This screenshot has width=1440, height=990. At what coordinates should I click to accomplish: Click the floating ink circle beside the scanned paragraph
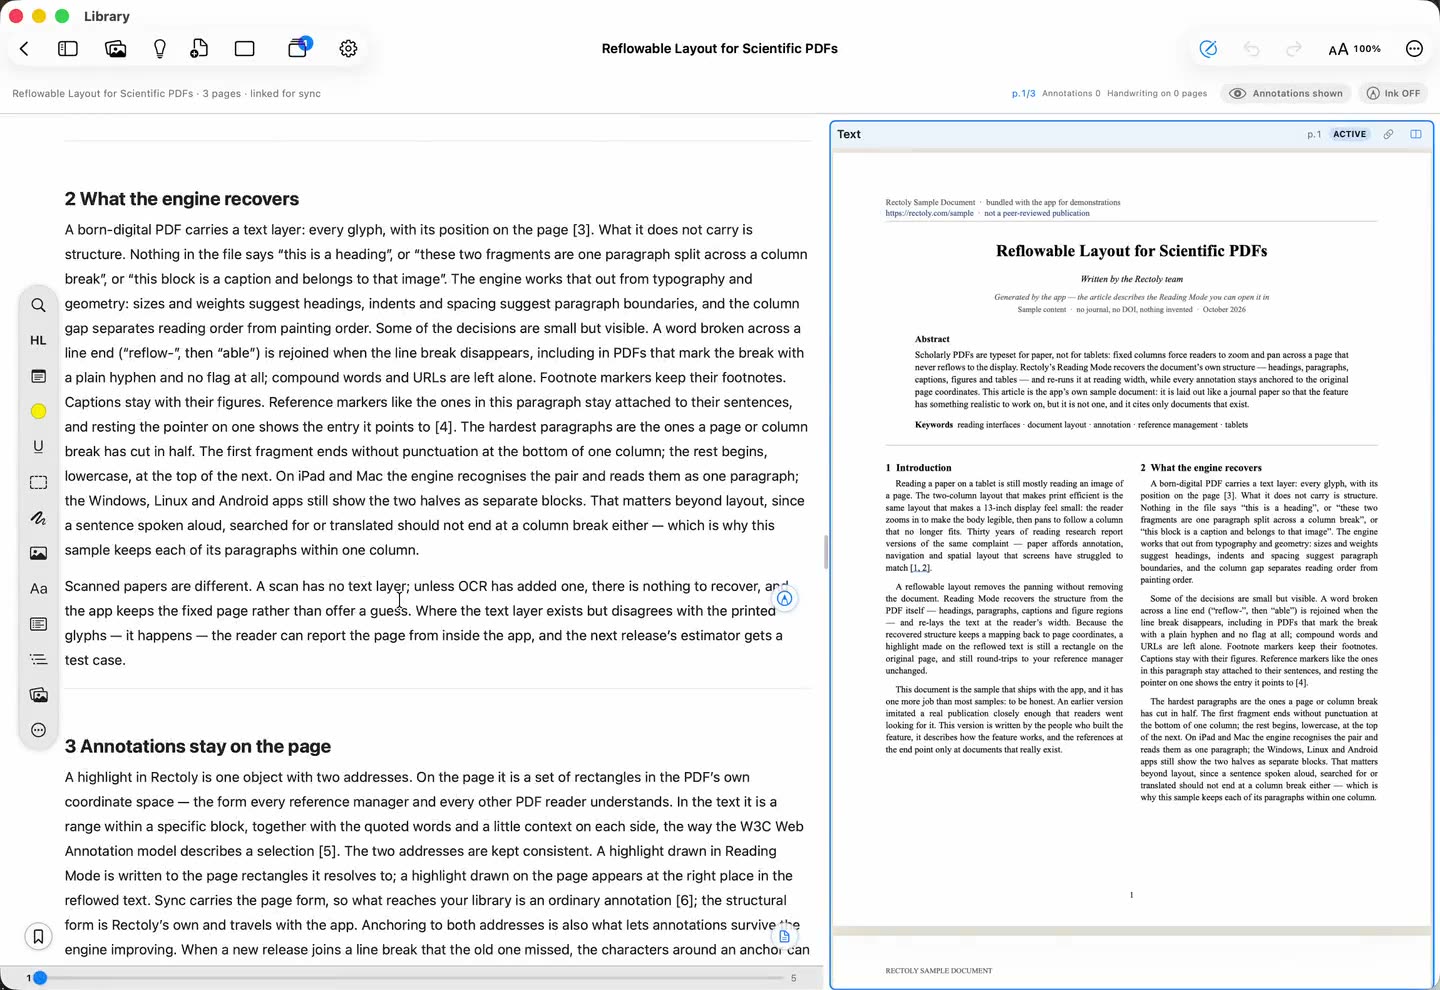[785, 599]
